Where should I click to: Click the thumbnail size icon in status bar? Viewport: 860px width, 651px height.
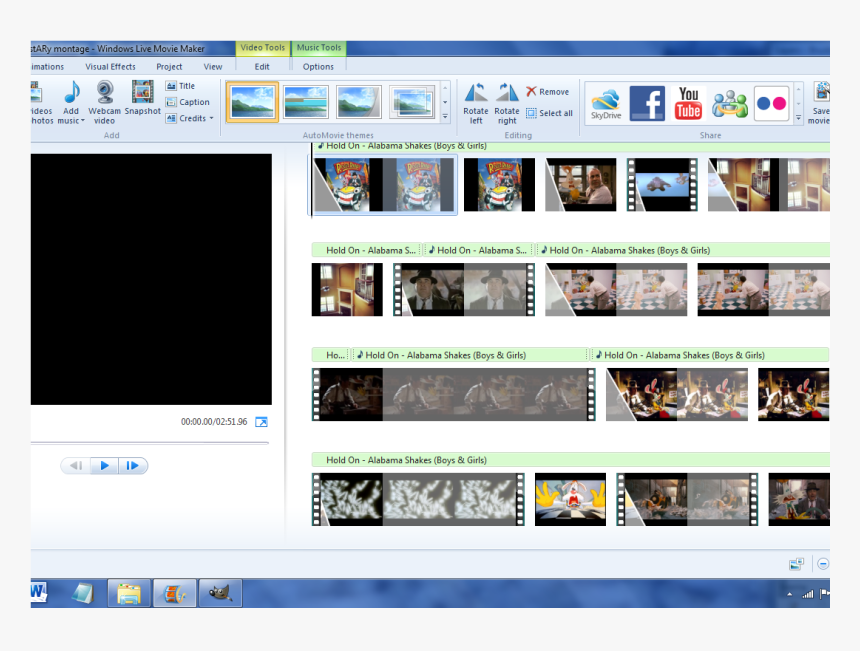coord(796,563)
